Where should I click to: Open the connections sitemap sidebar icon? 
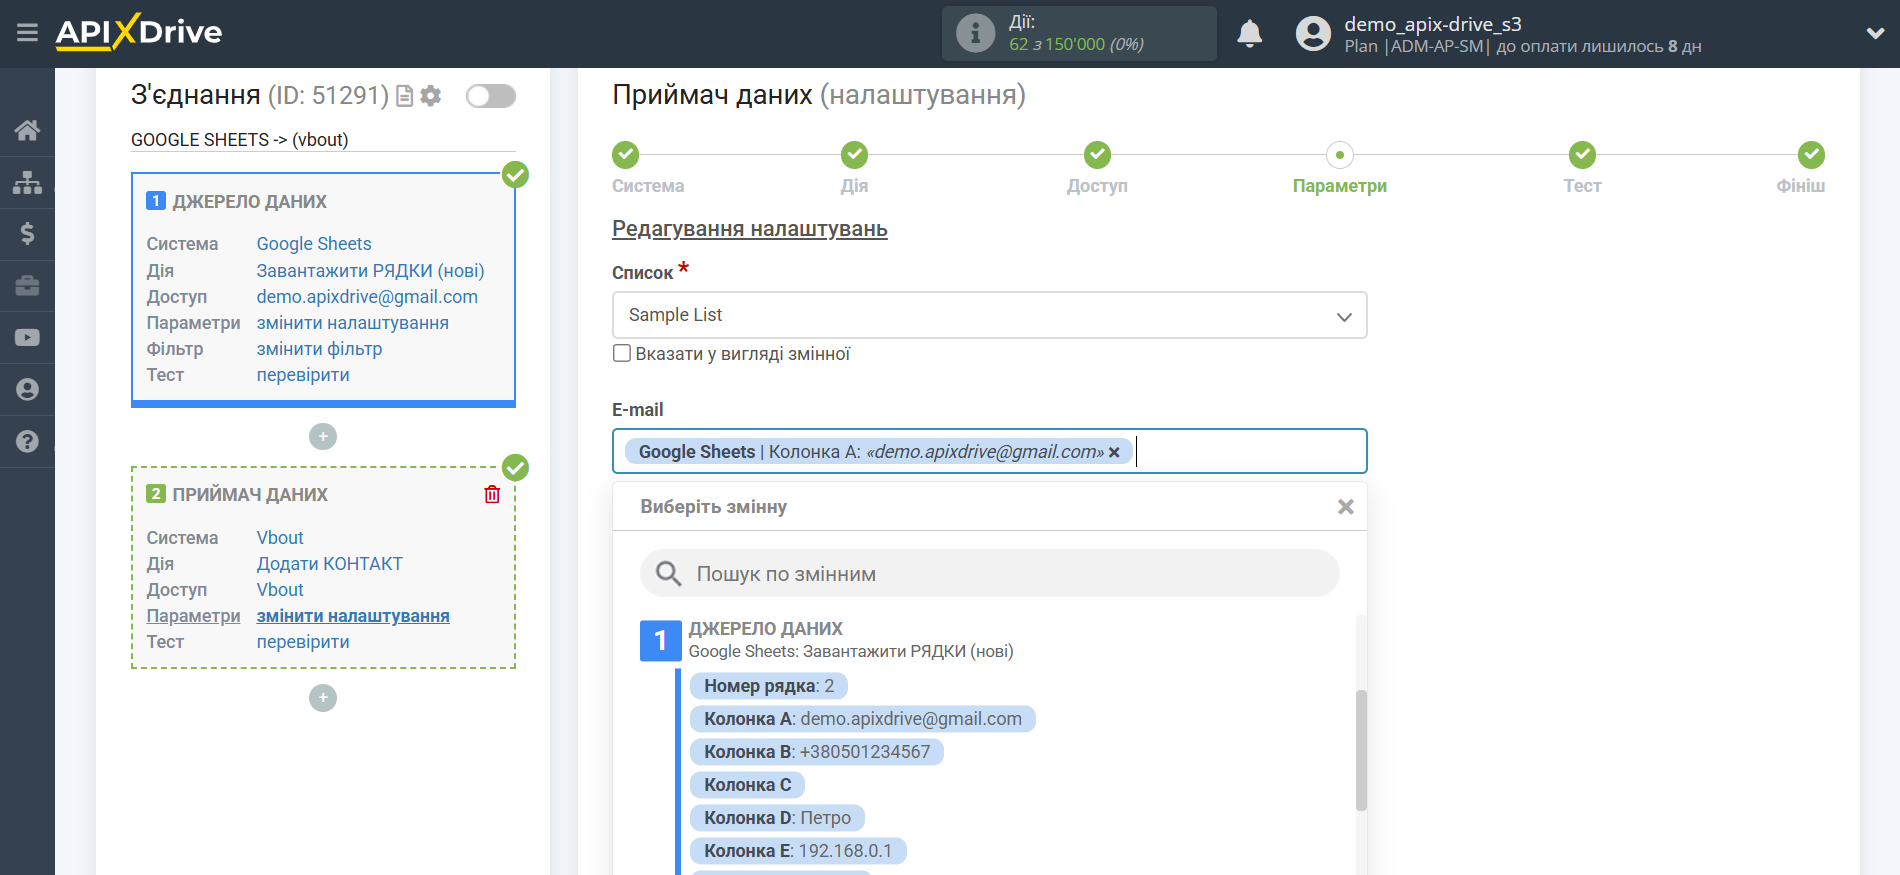pyautogui.click(x=27, y=182)
